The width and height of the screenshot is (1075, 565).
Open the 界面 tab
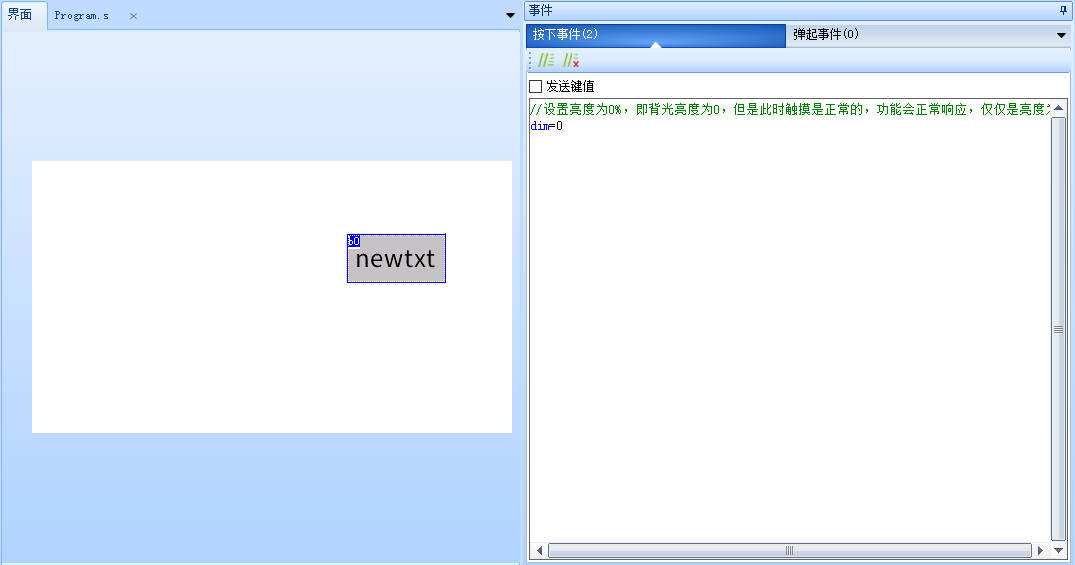20,15
